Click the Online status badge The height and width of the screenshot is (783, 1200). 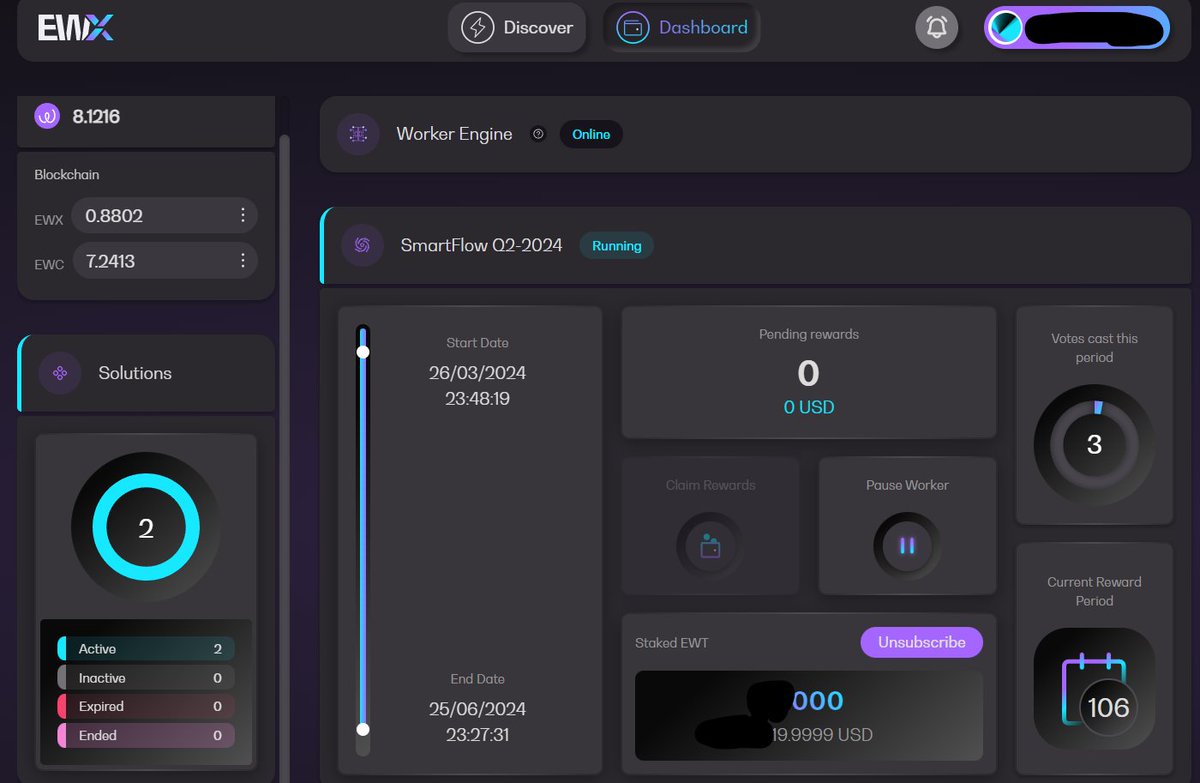coord(591,134)
